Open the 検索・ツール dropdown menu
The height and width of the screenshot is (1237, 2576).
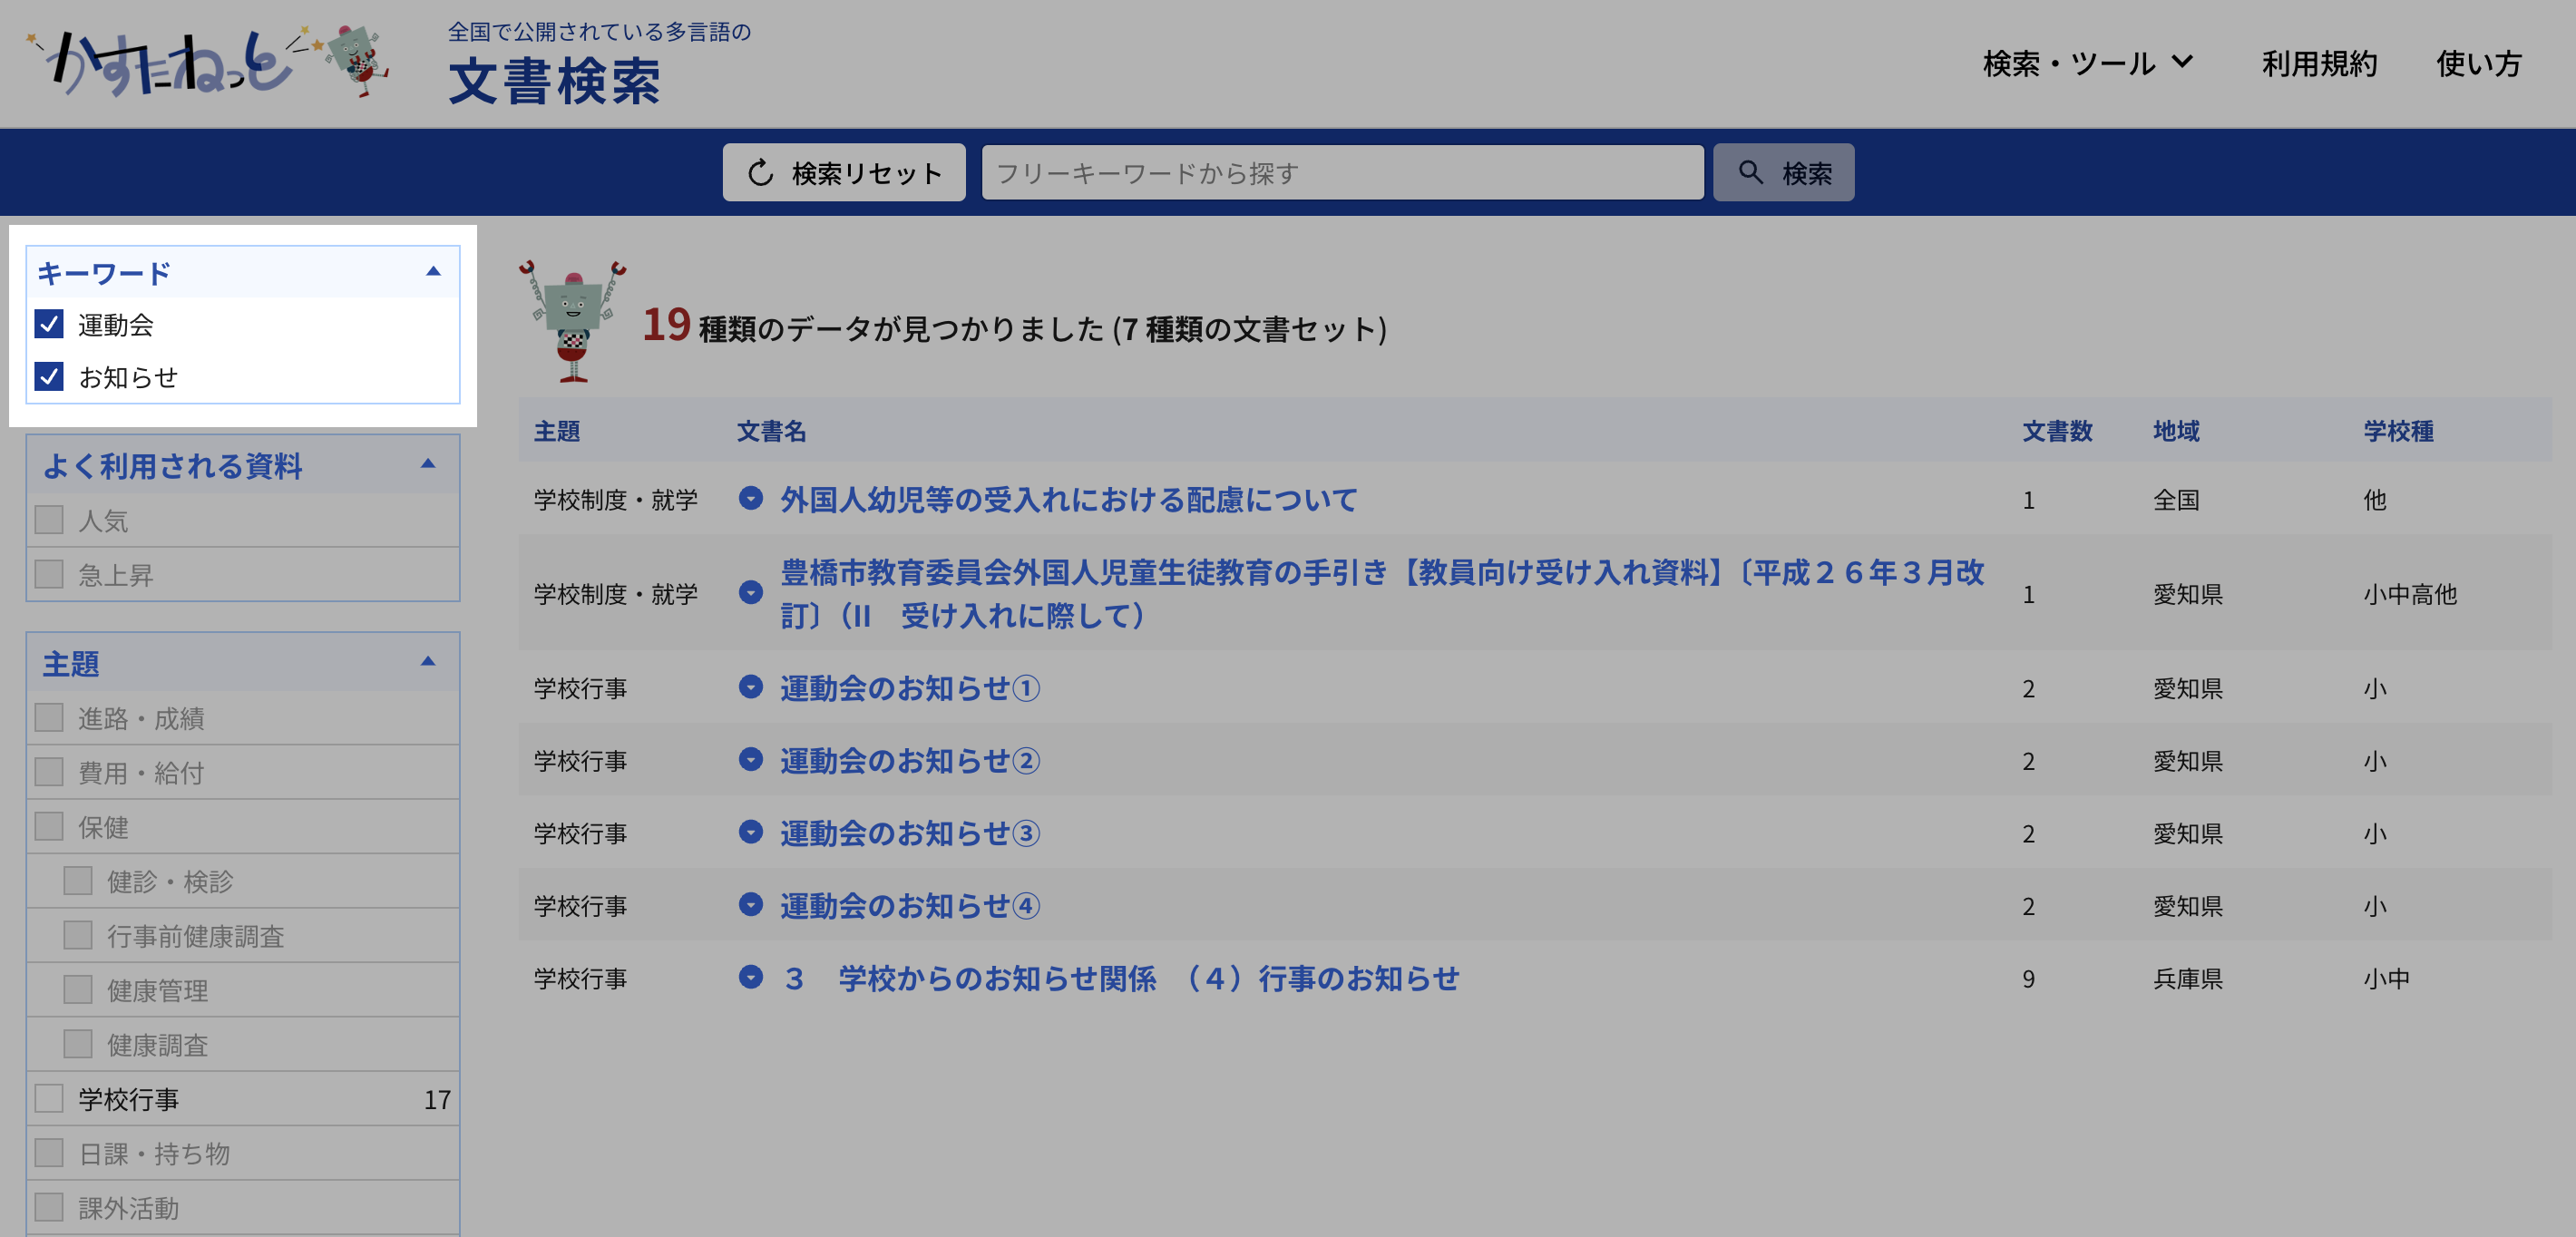point(2087,63)
